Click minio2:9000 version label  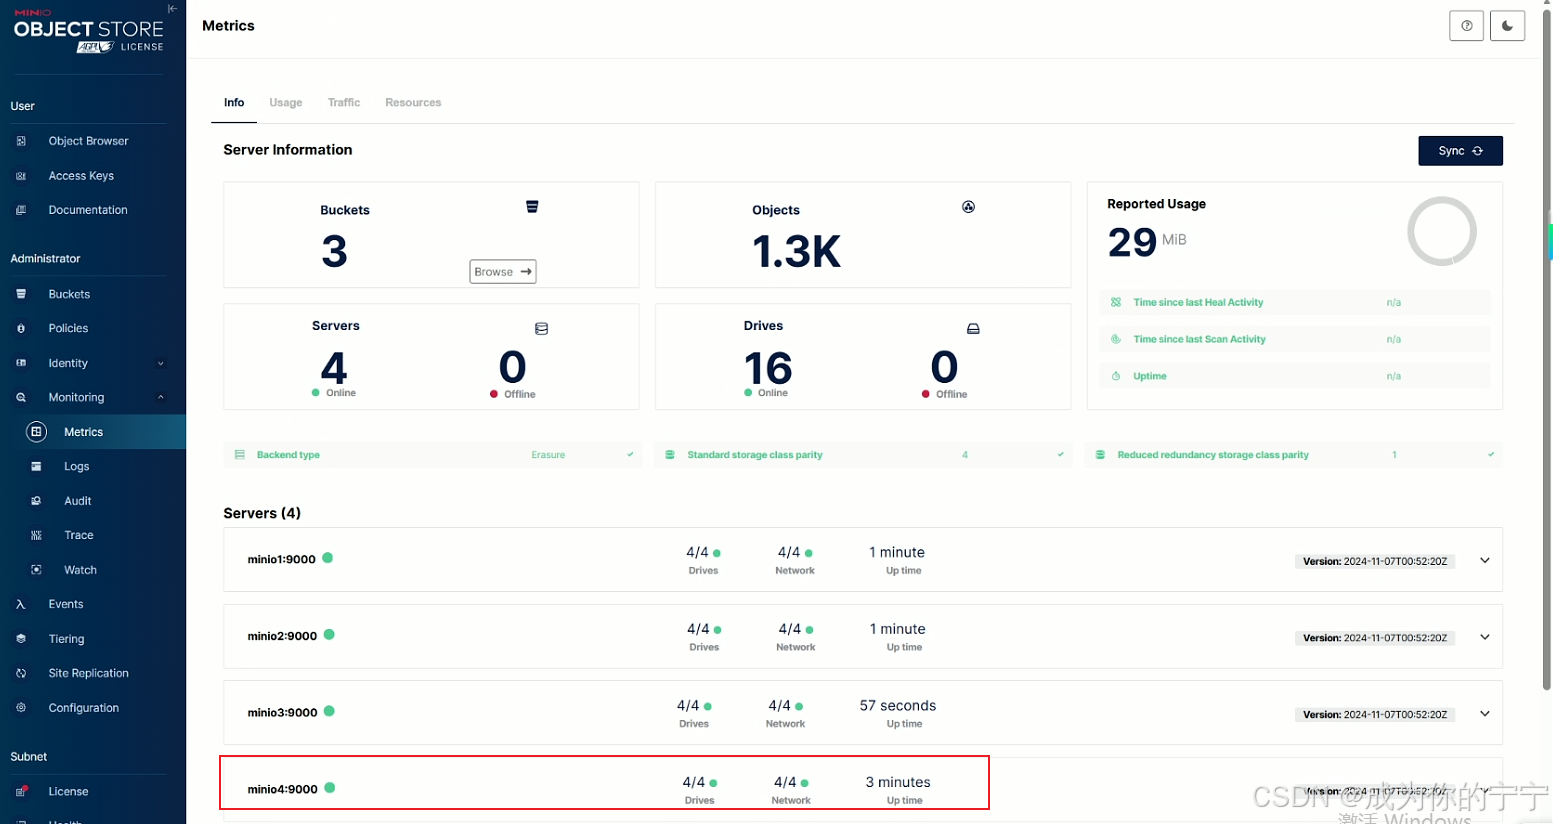(1375, 638)
